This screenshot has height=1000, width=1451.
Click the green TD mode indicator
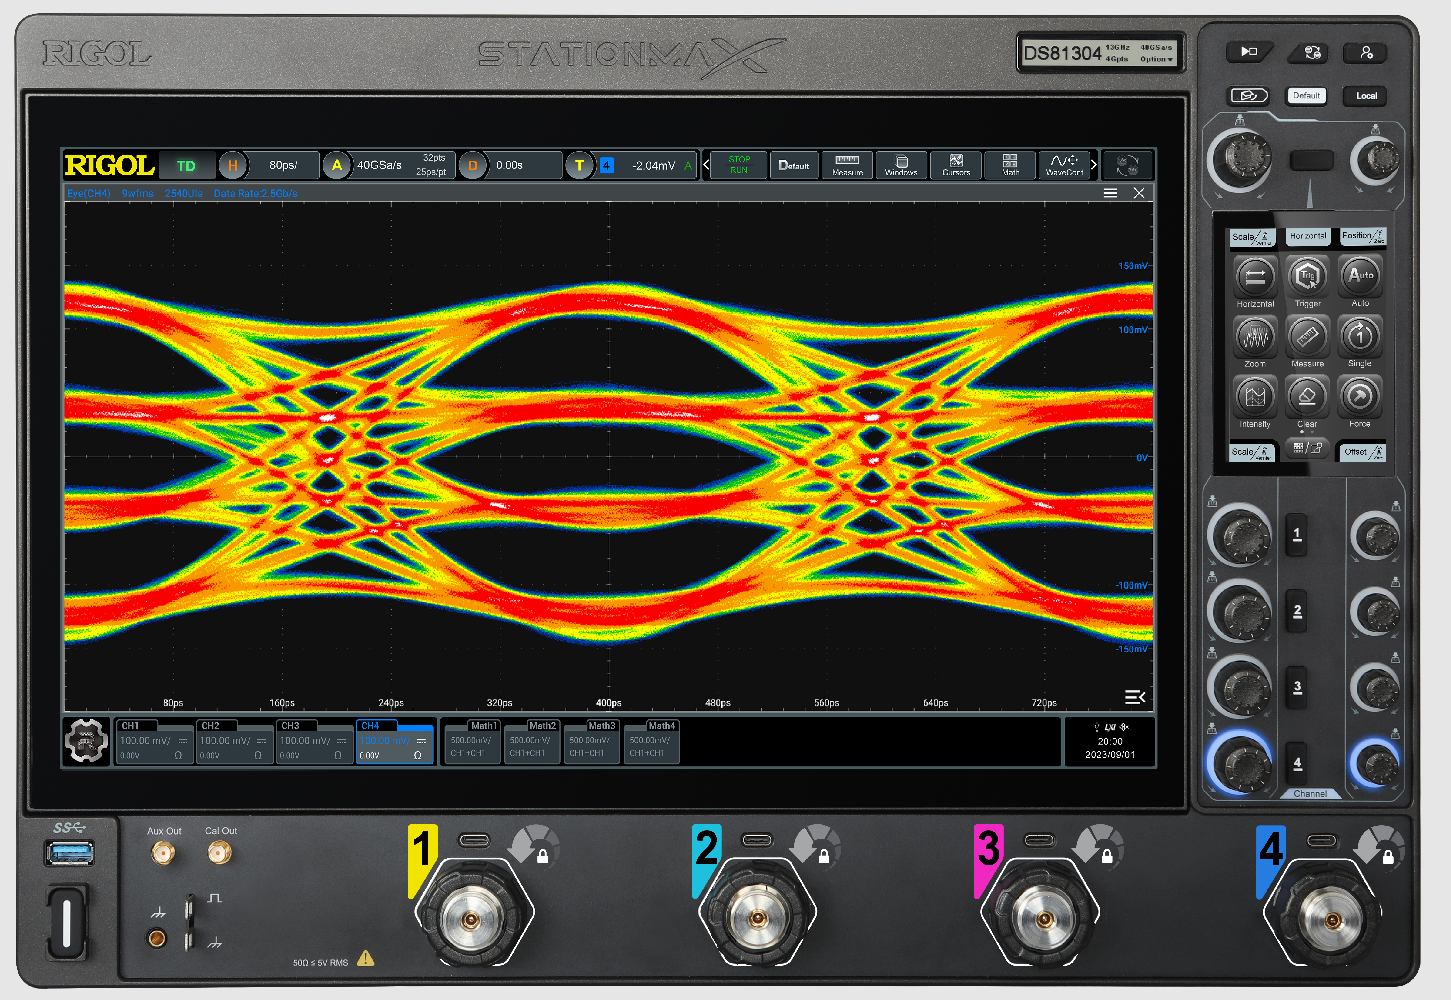coord(186,166)
